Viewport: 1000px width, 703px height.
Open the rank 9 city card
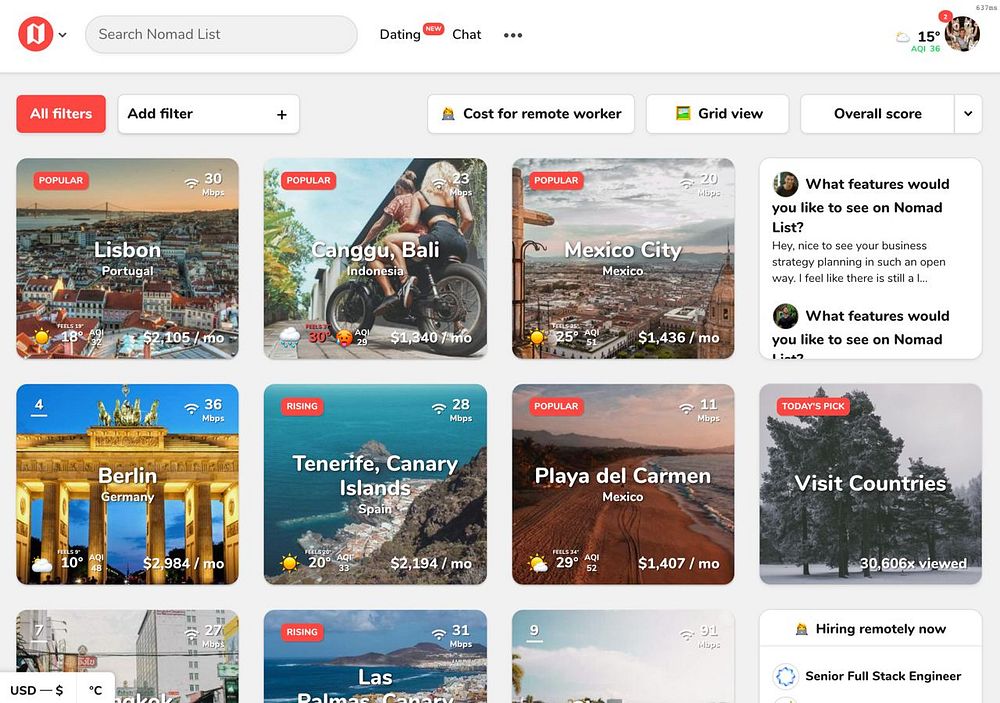pos(623,656)
